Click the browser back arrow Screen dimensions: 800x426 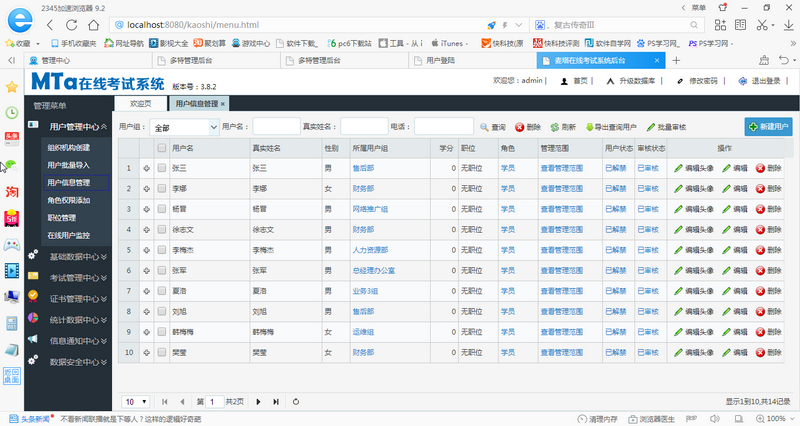pos(50,24)
